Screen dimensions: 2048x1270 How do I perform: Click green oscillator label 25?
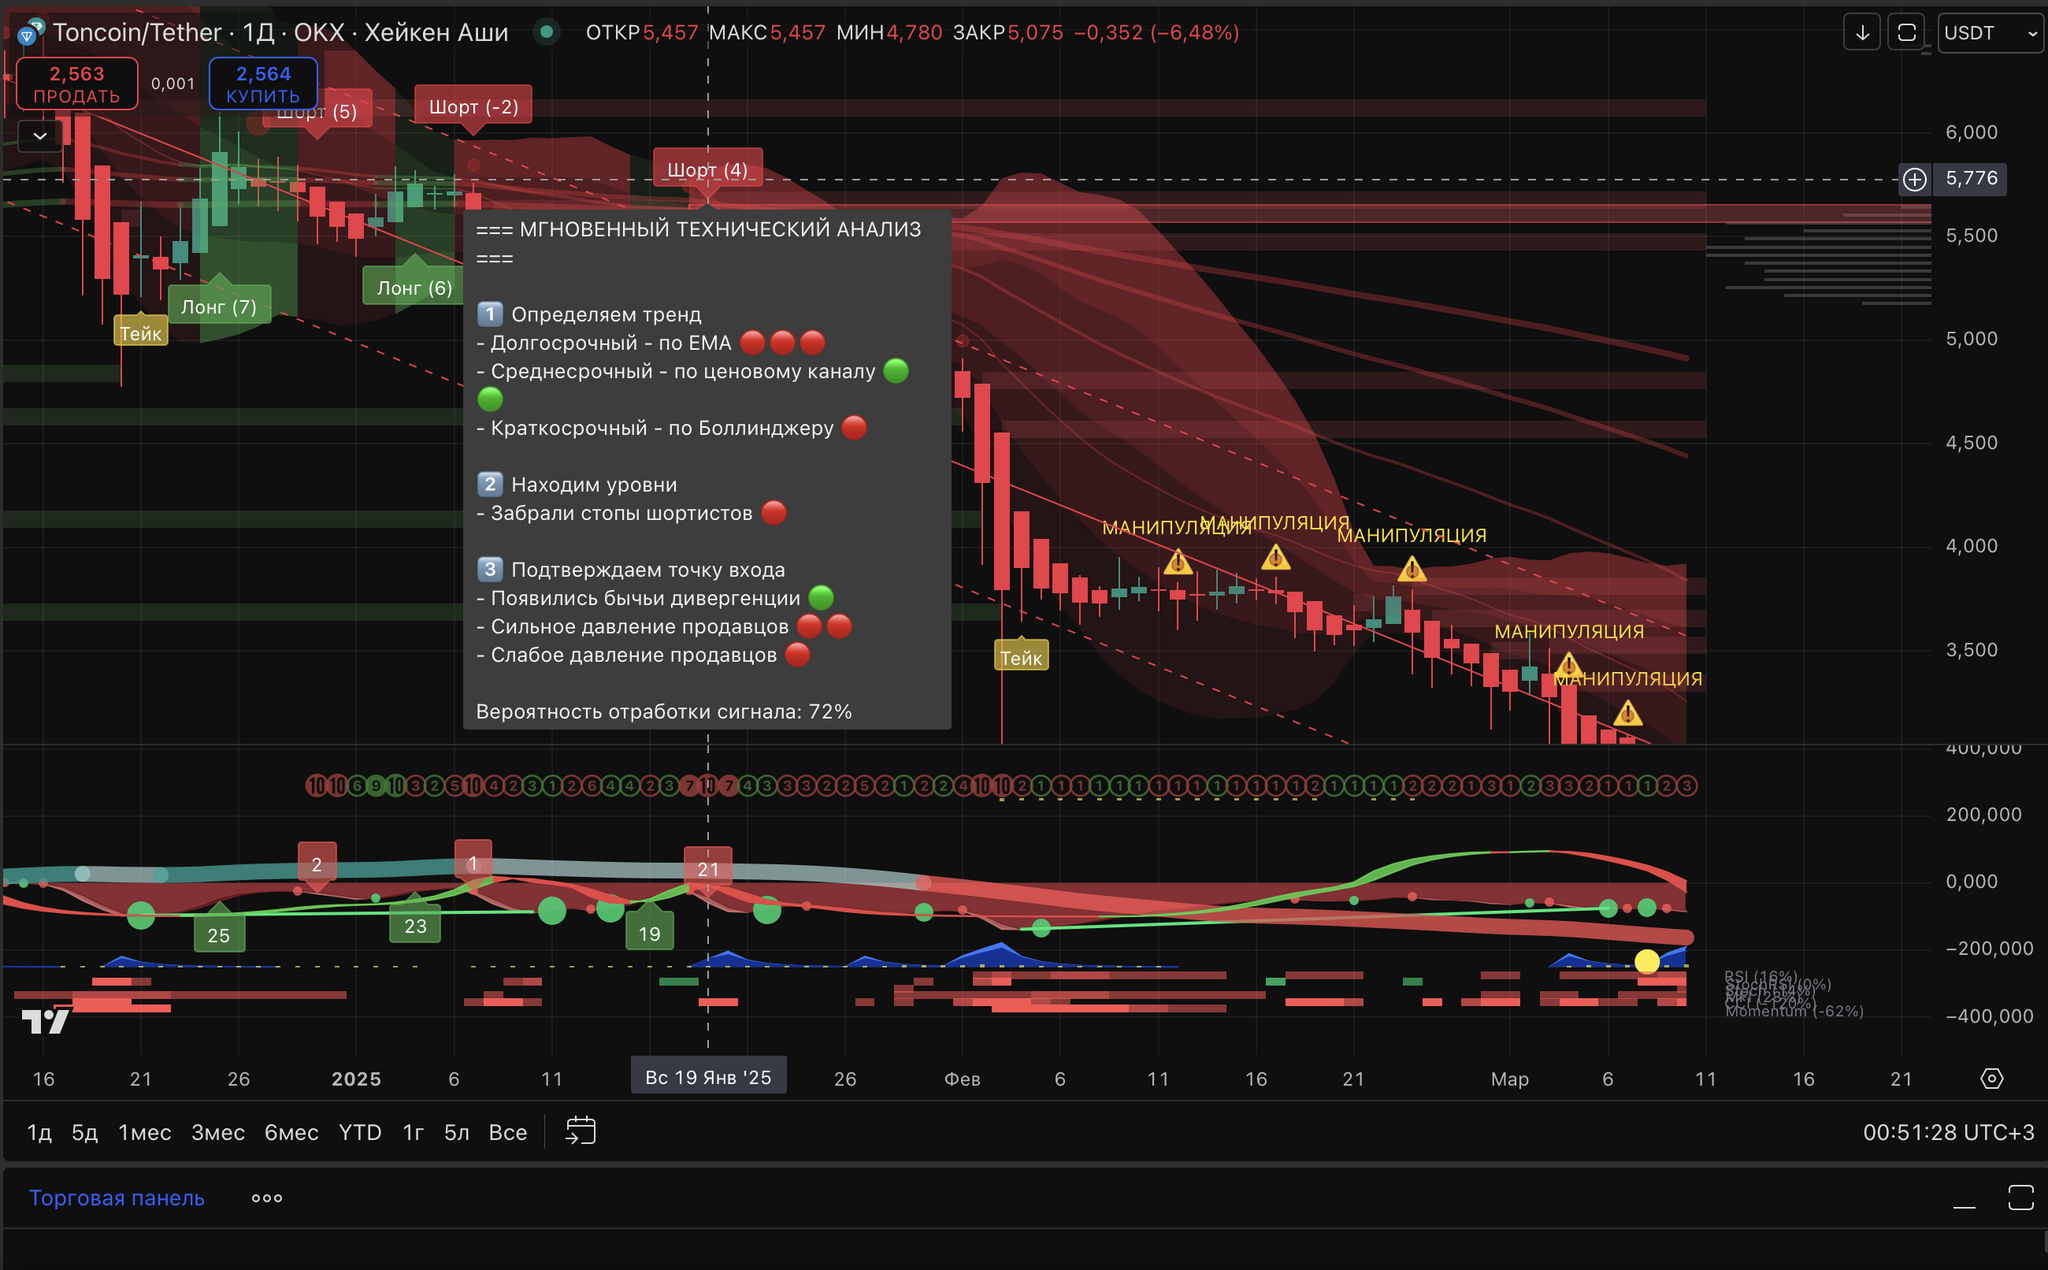coord(218,934)
